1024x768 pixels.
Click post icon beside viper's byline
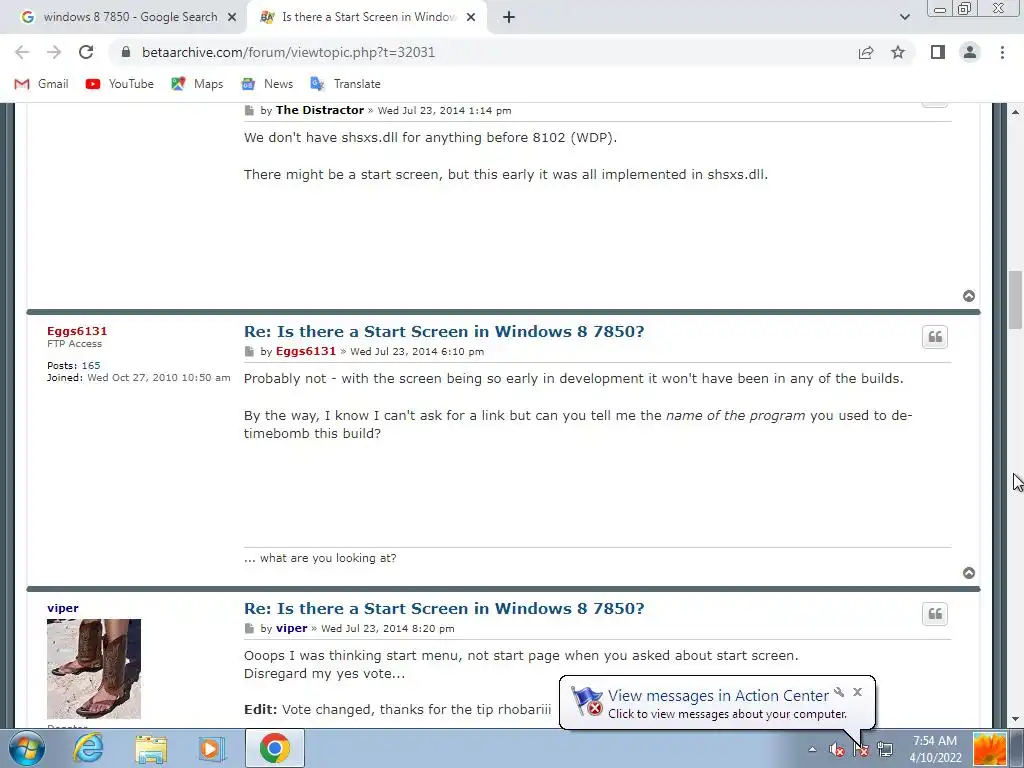pyautogui.click(x=249, y=628)
